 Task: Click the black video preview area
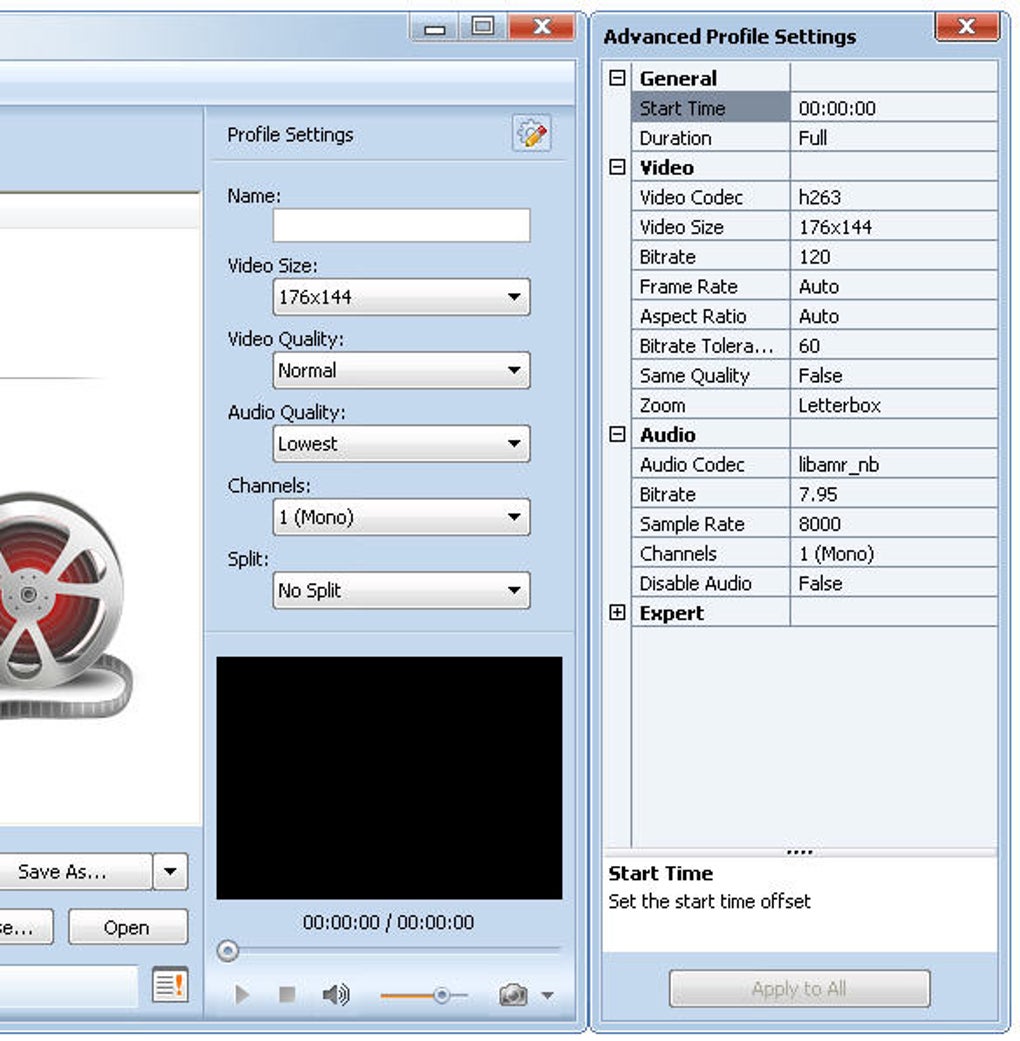(x=389, y=777)
